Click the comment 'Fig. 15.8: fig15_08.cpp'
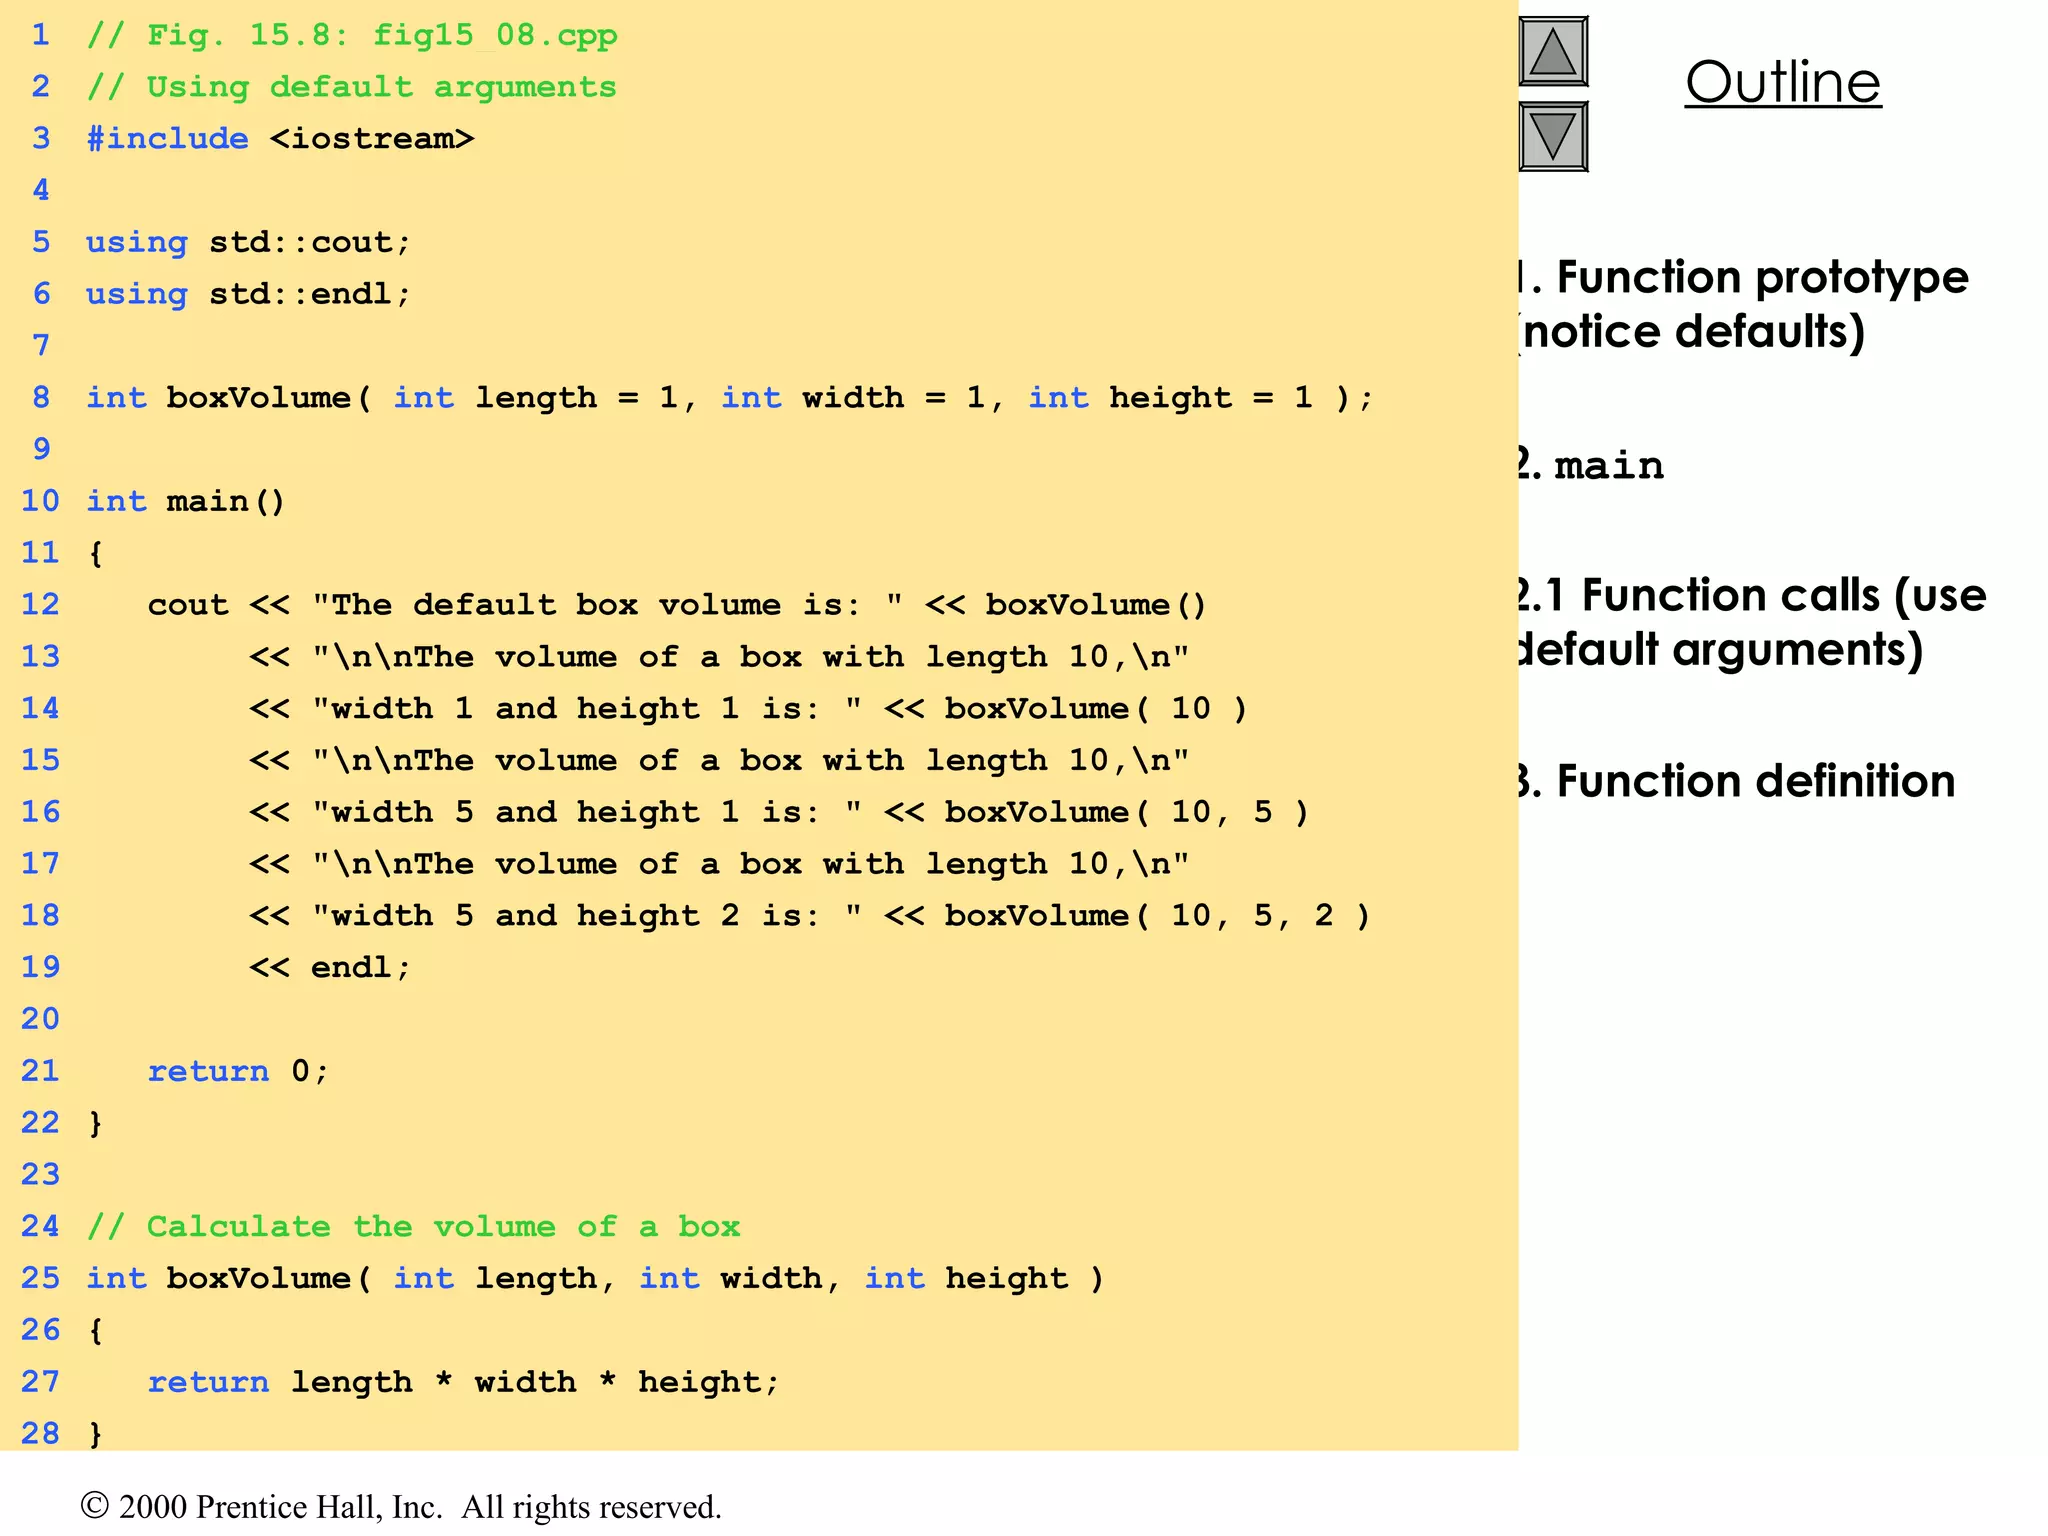2048x1536 pixels. click(x=352, y=35)
